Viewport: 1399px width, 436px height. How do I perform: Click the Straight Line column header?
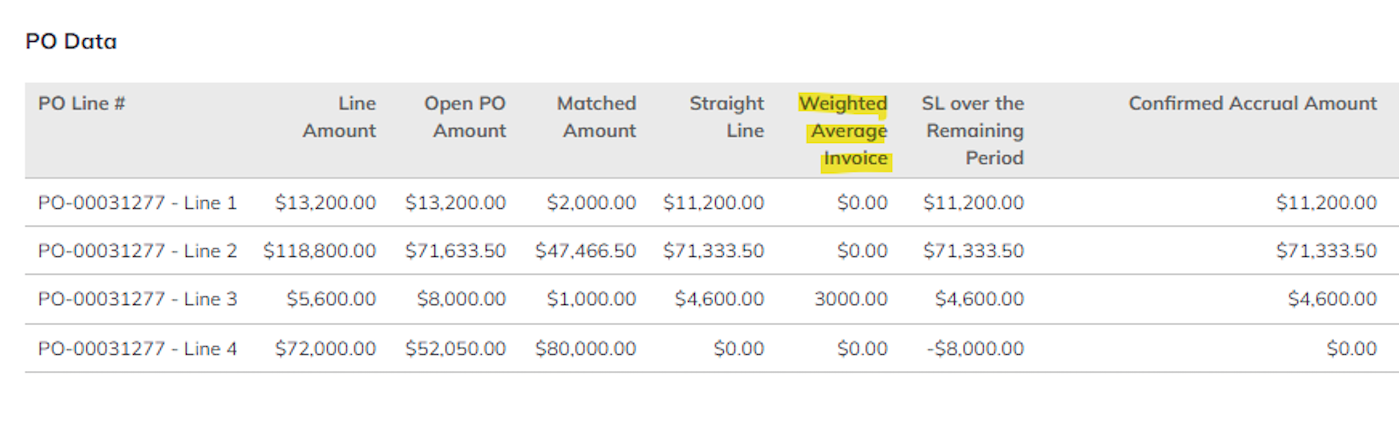coord(726,117)
